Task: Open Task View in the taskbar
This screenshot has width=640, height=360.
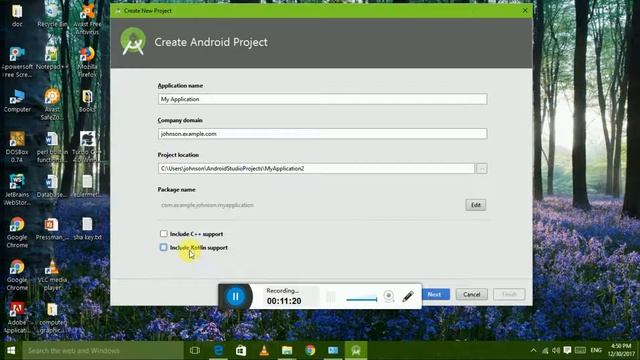Action: 195,350
